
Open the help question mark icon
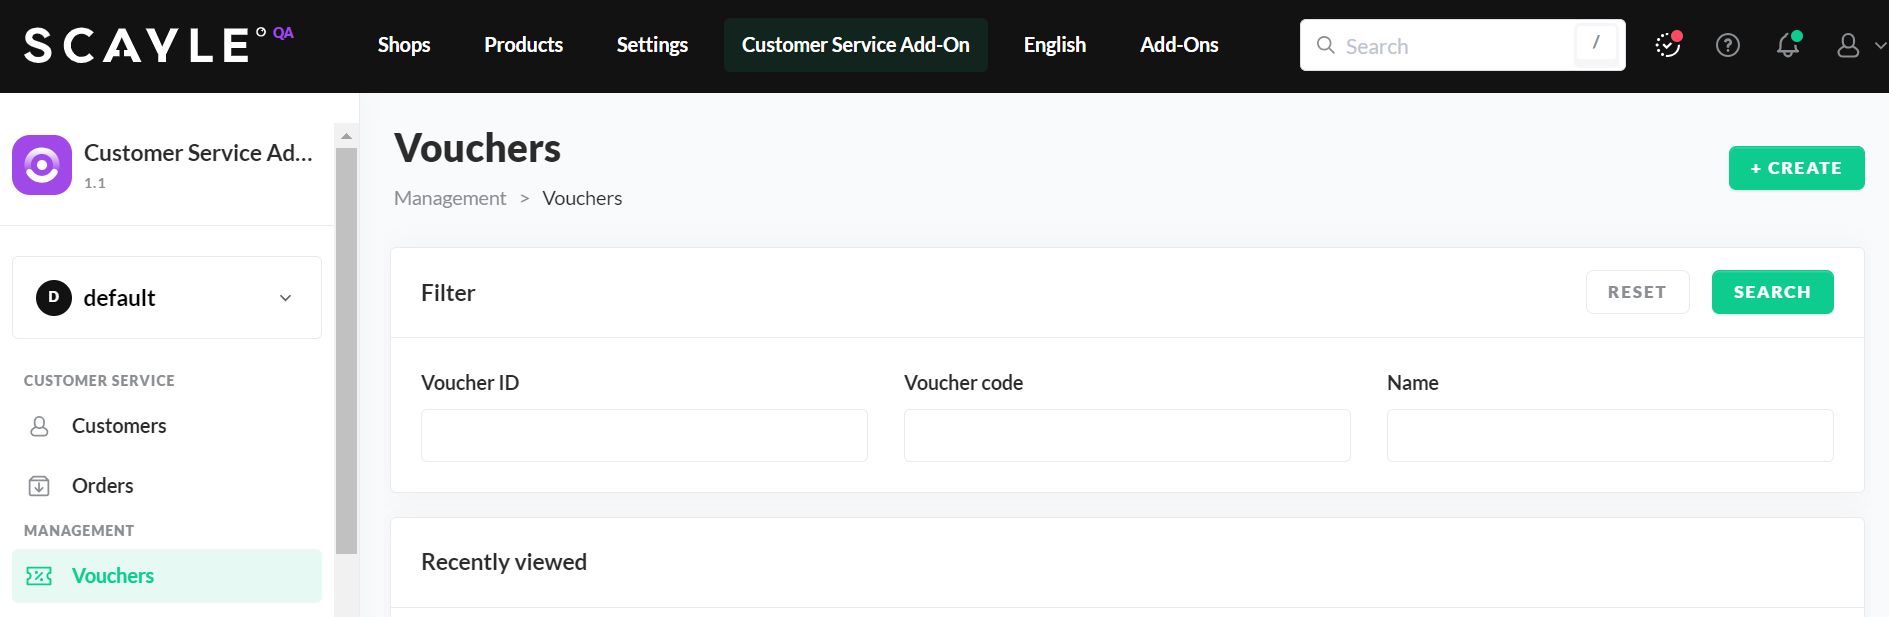[1727, 45]
